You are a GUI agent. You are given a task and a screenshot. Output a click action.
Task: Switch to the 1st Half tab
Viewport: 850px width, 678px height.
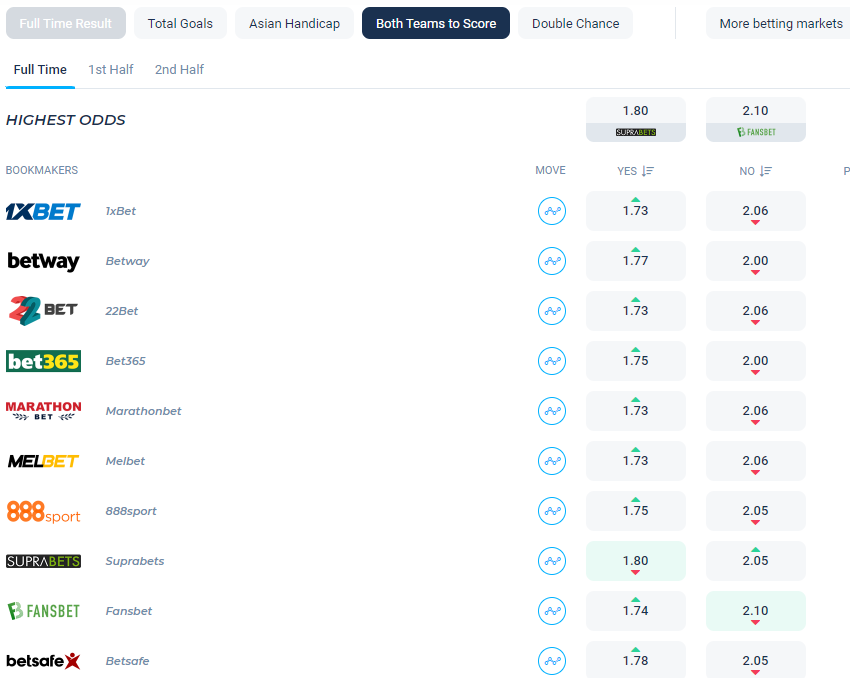pos(110,69)
